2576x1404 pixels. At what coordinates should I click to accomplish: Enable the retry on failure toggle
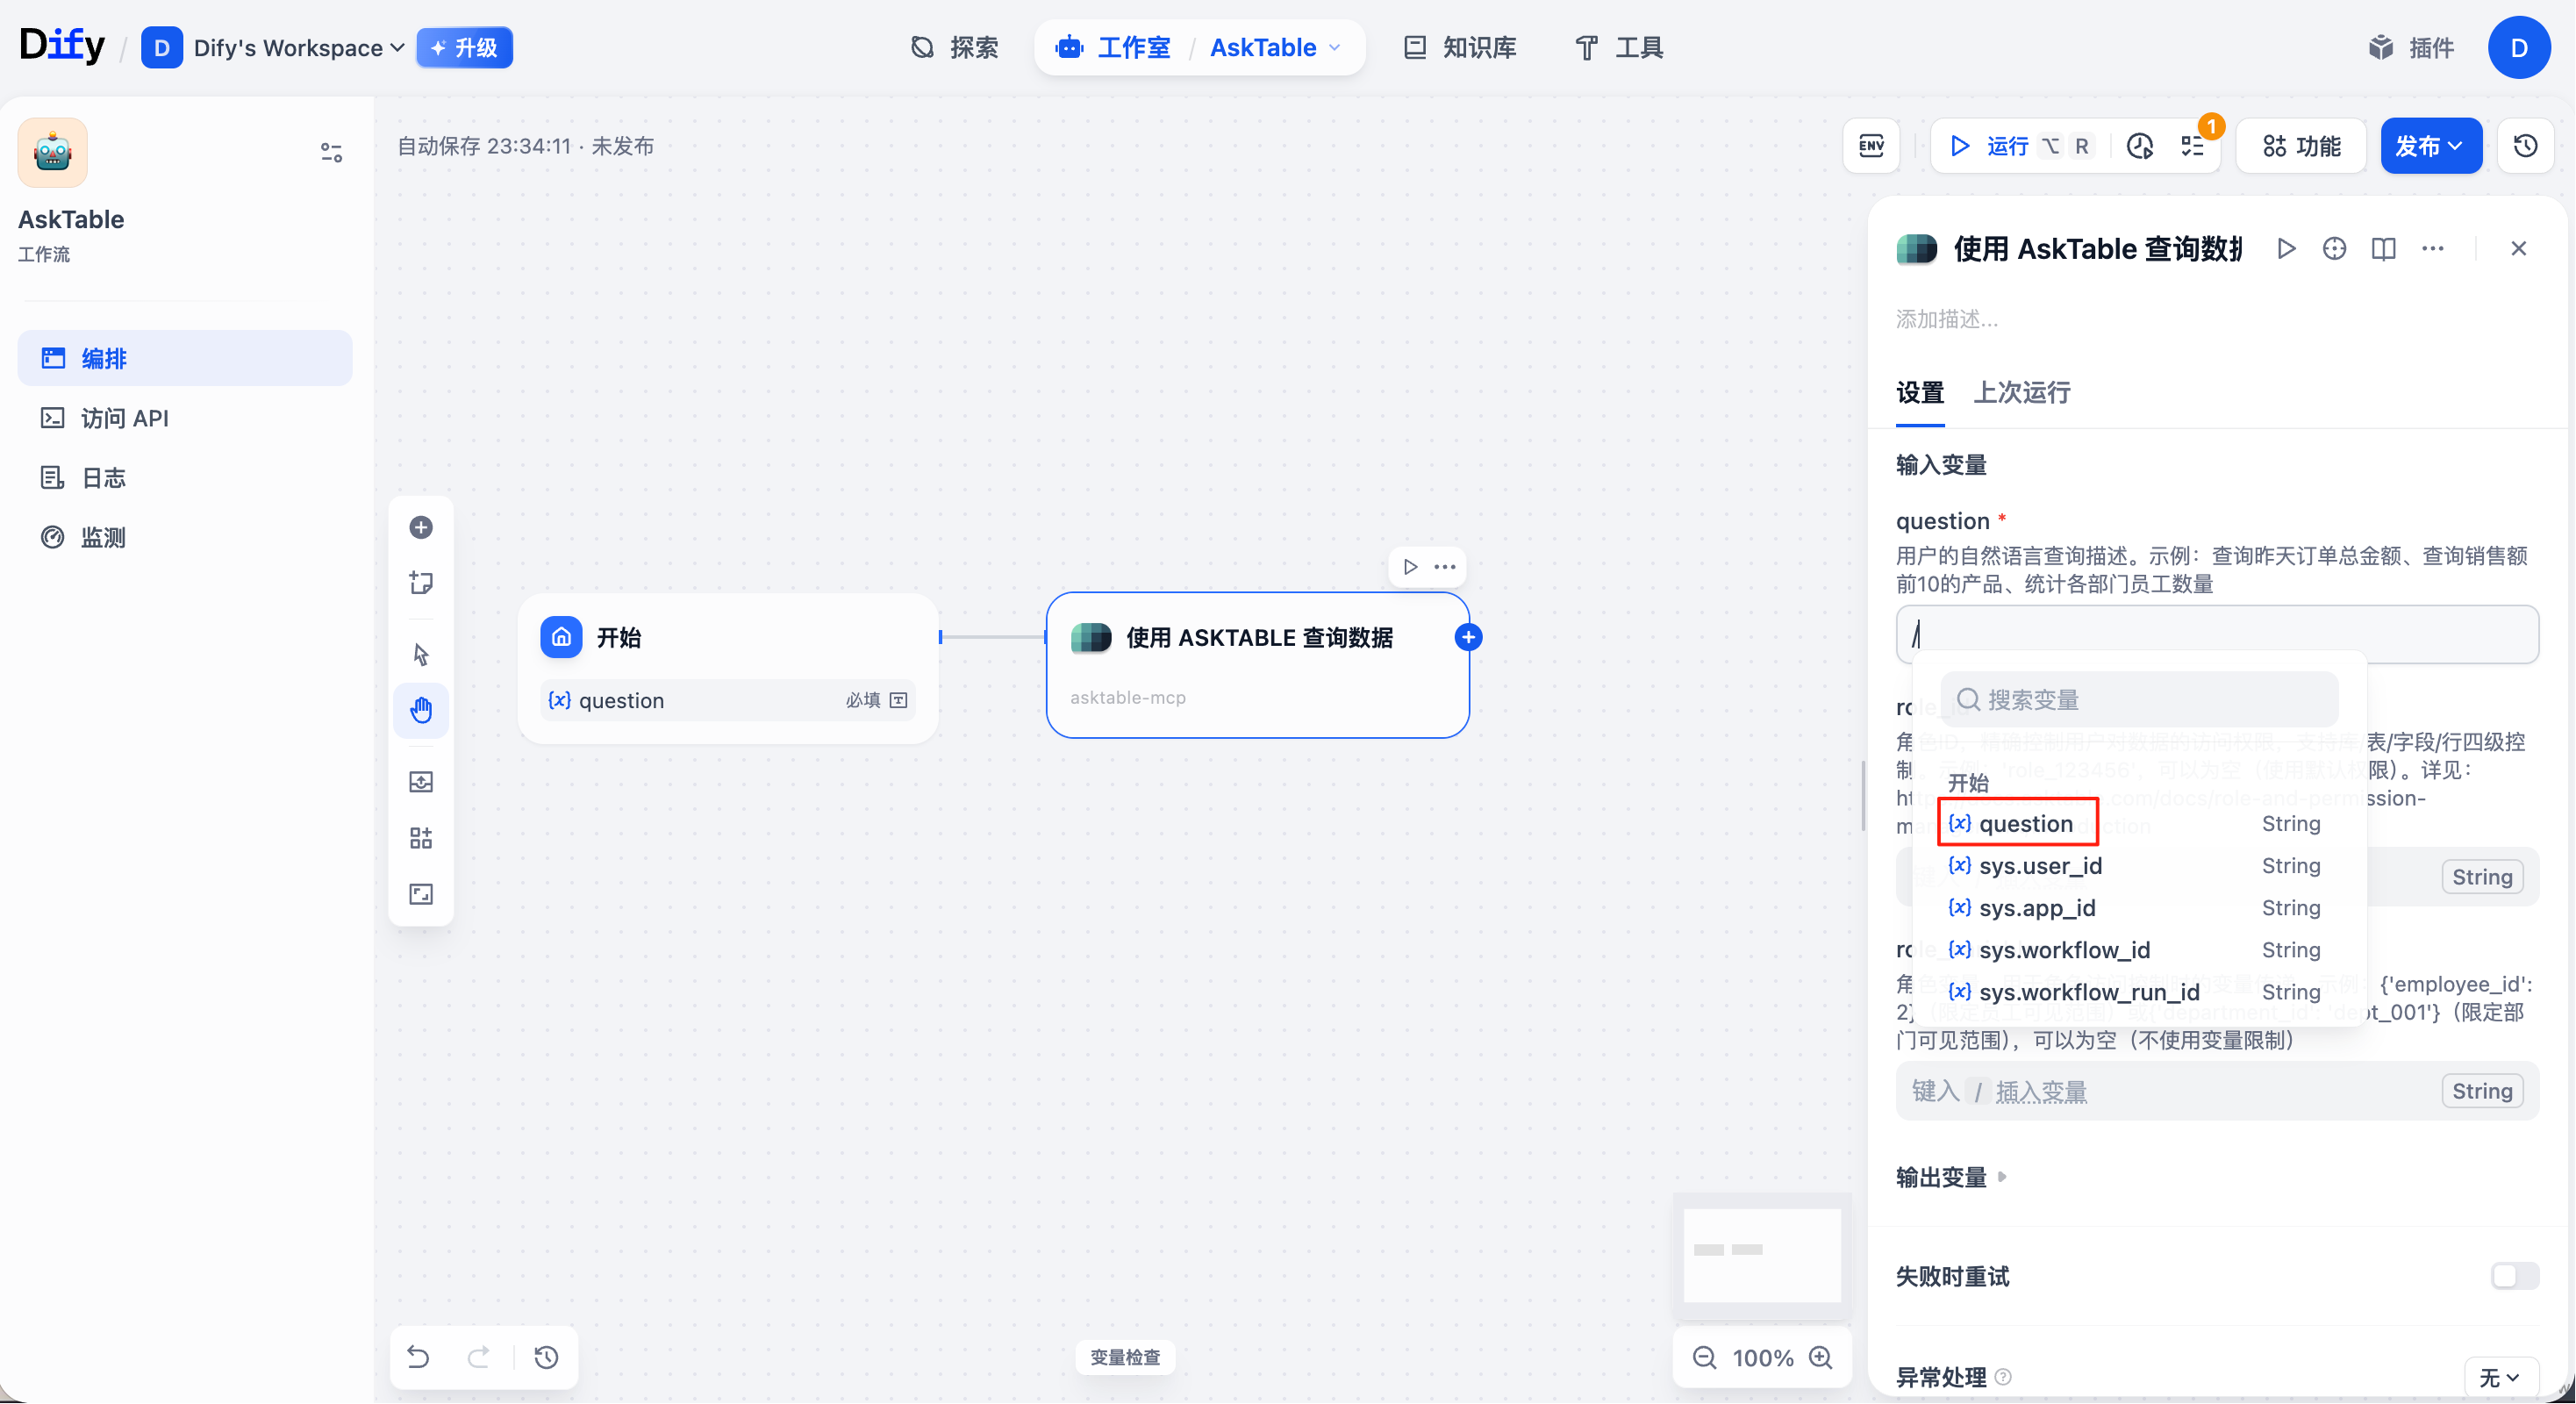click(2514, 1276)
